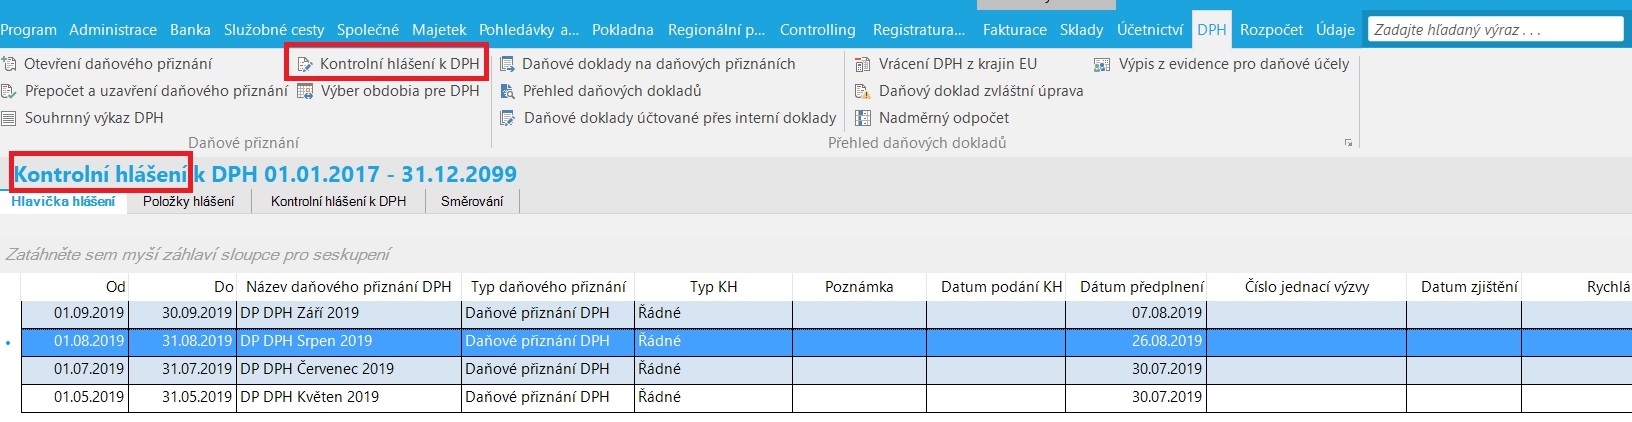Click the search field Zadajte hľadaný výraz
Viewport: 1632px width, 422px height.
1495,30
